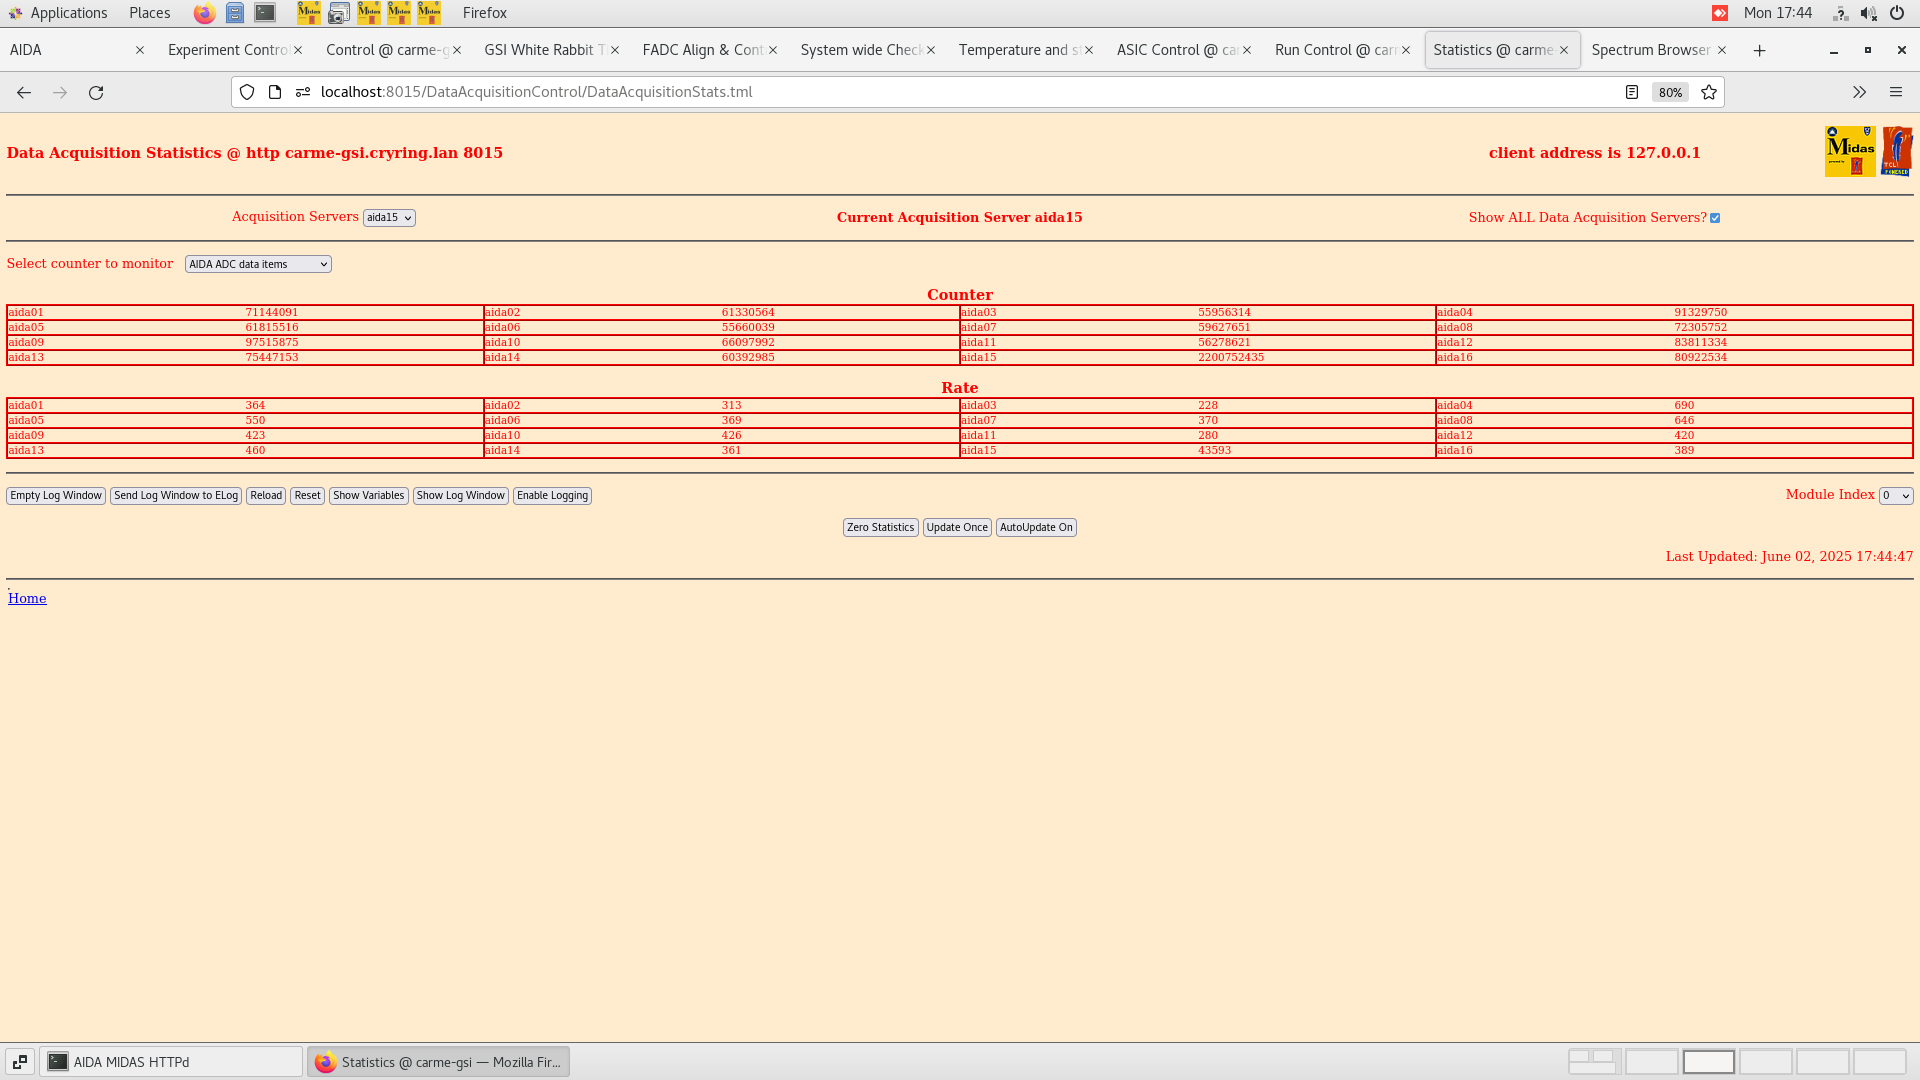This screenshot has height=1080, width=1920.
Task: Switch to the Spectrum Browser tab
Action: (x=1650, y=49)
